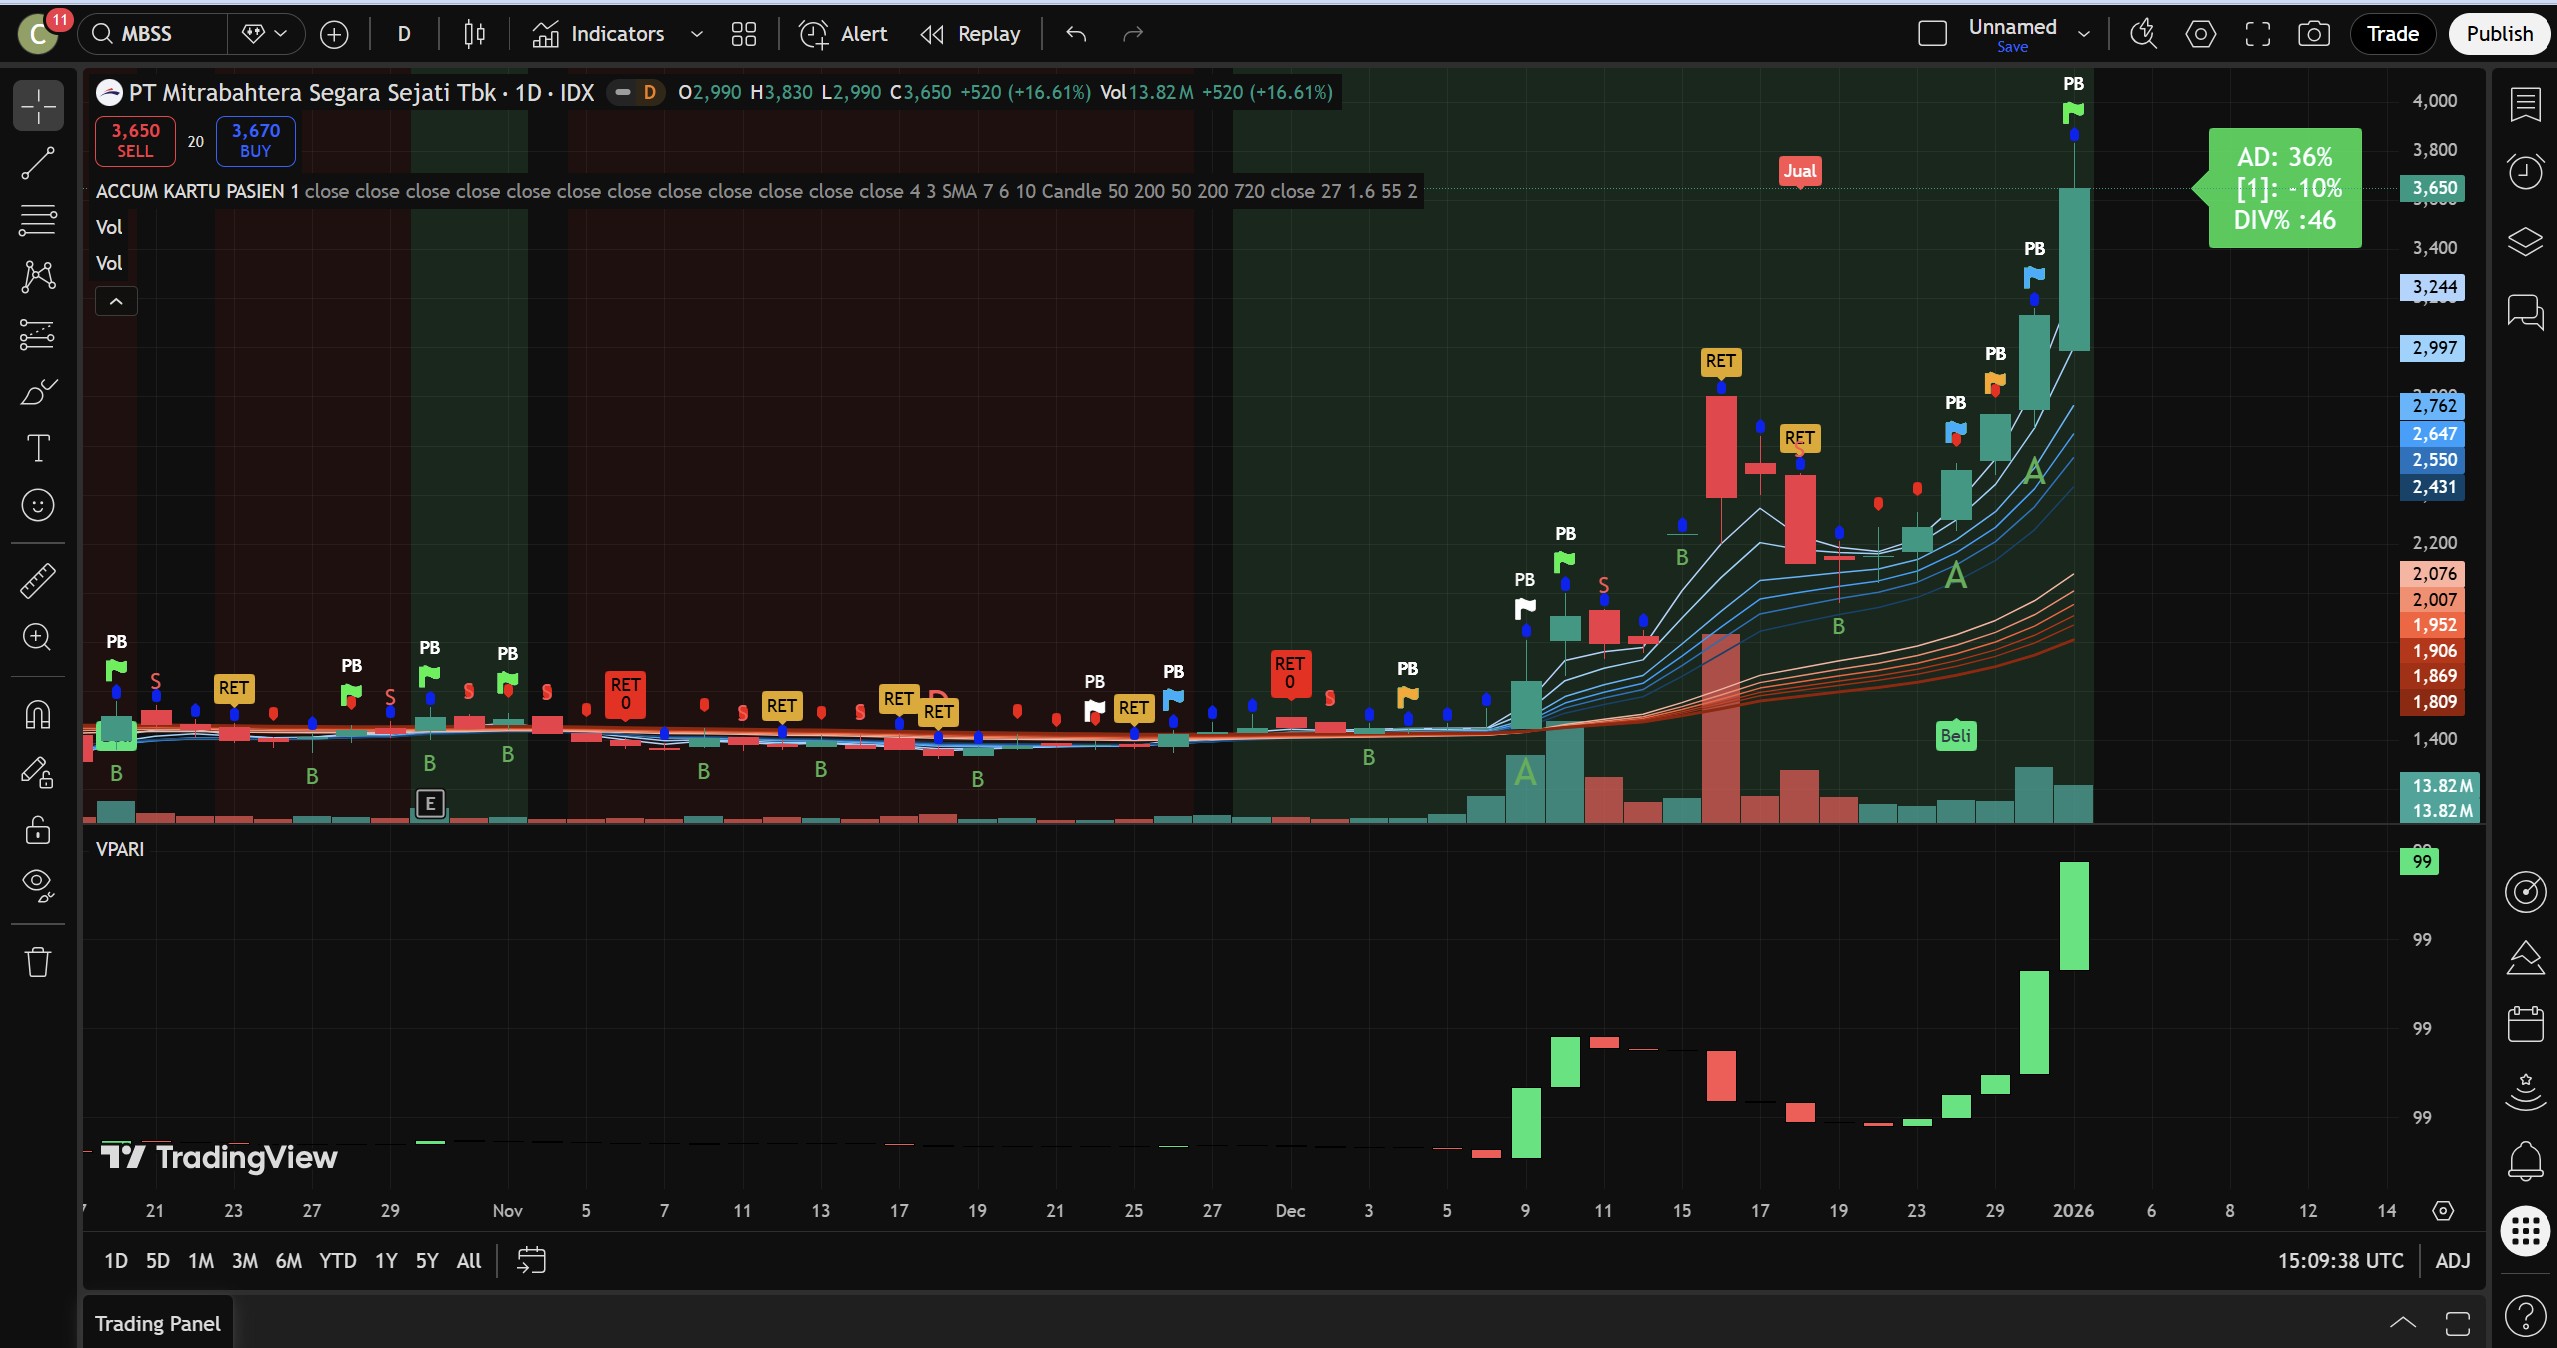Select the Text annotation tool
The image size is (2557, 1348).
pyautogui.click(x=38, y=448)
